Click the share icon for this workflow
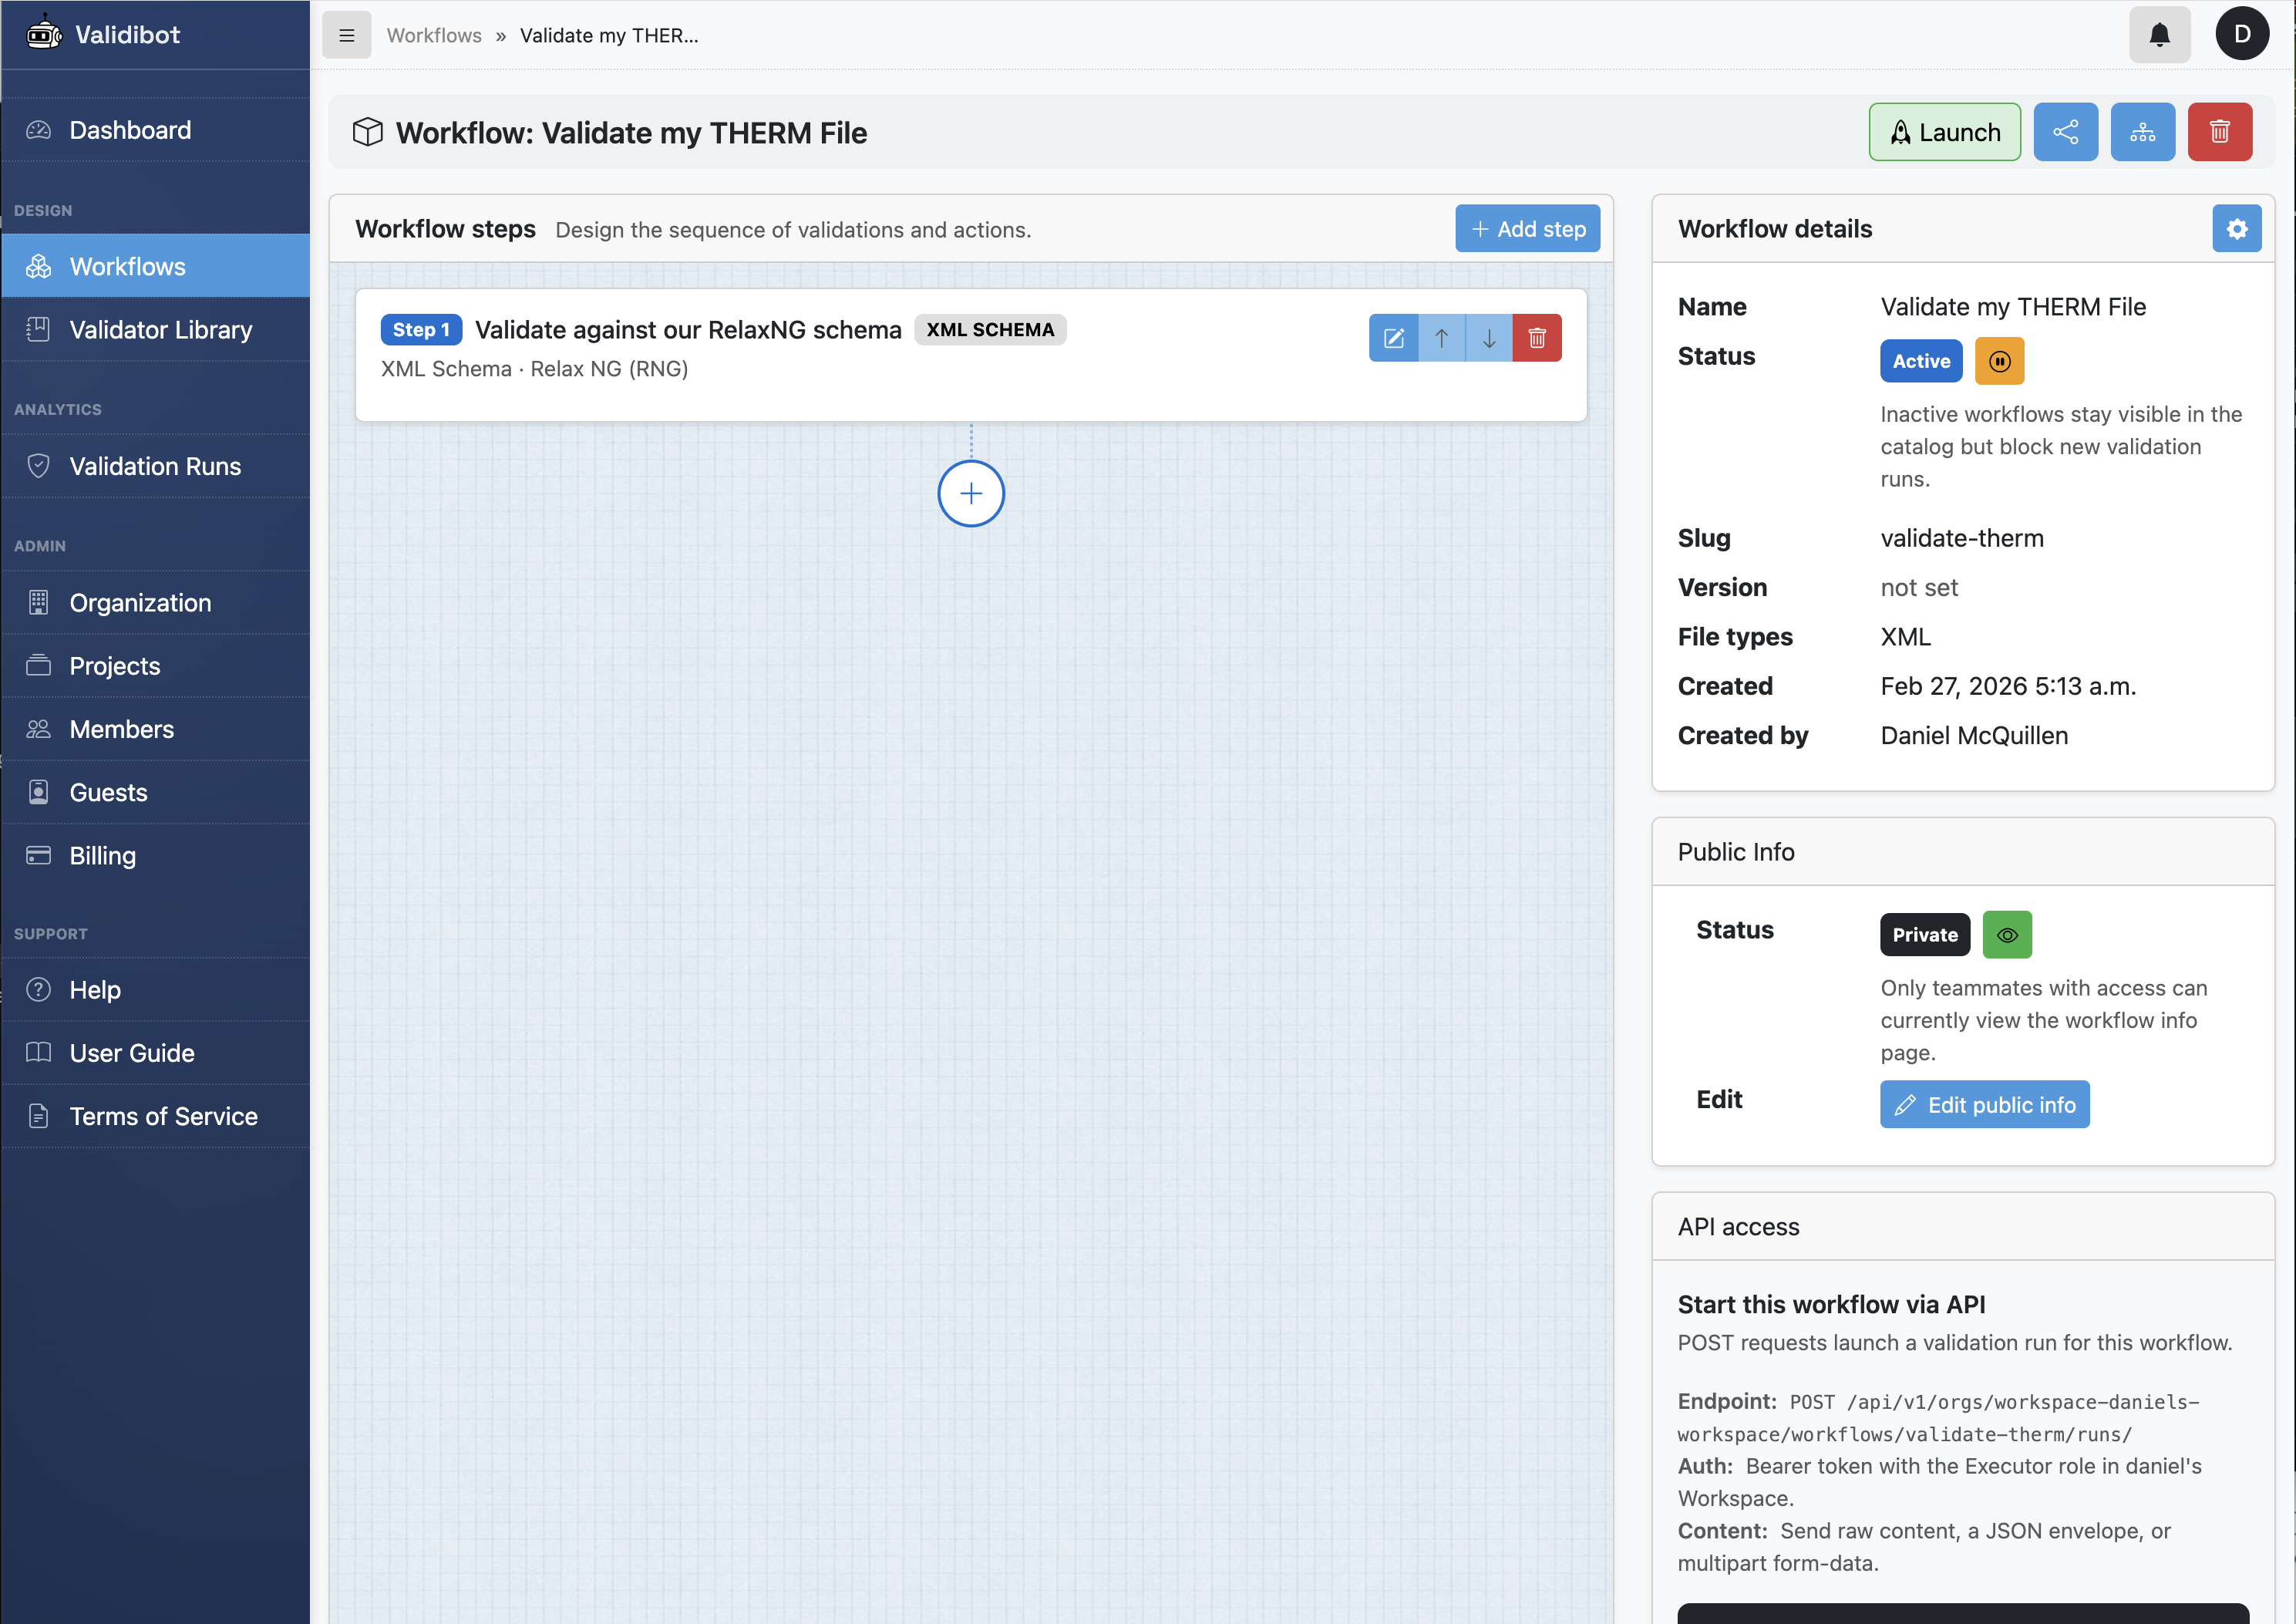Viewport: 2296px width, 1624px height. pos(2066,131)
